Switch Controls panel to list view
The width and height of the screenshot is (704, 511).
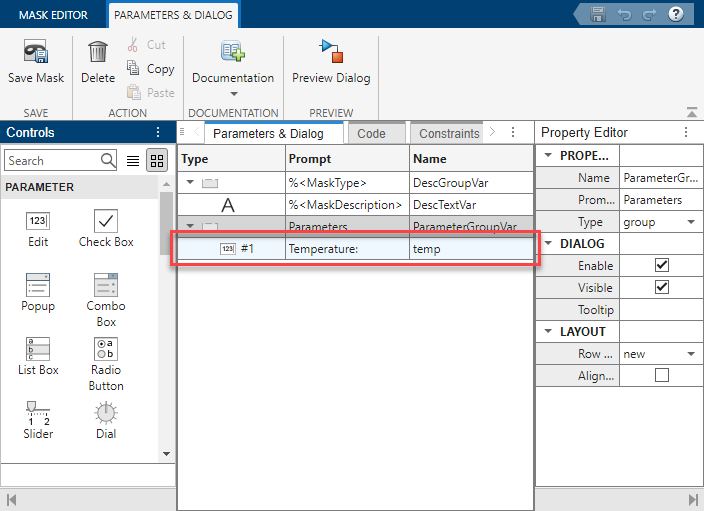click(x=134, y=160)
